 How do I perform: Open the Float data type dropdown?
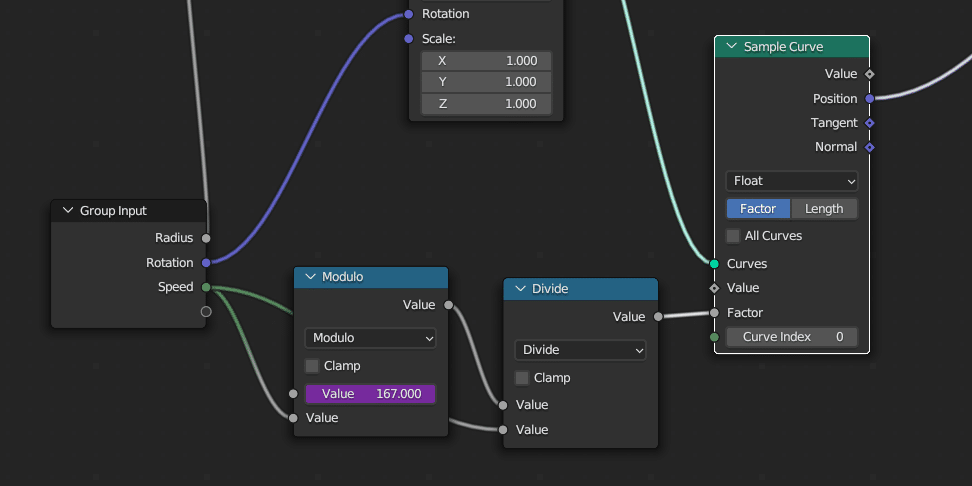(791, 181)
